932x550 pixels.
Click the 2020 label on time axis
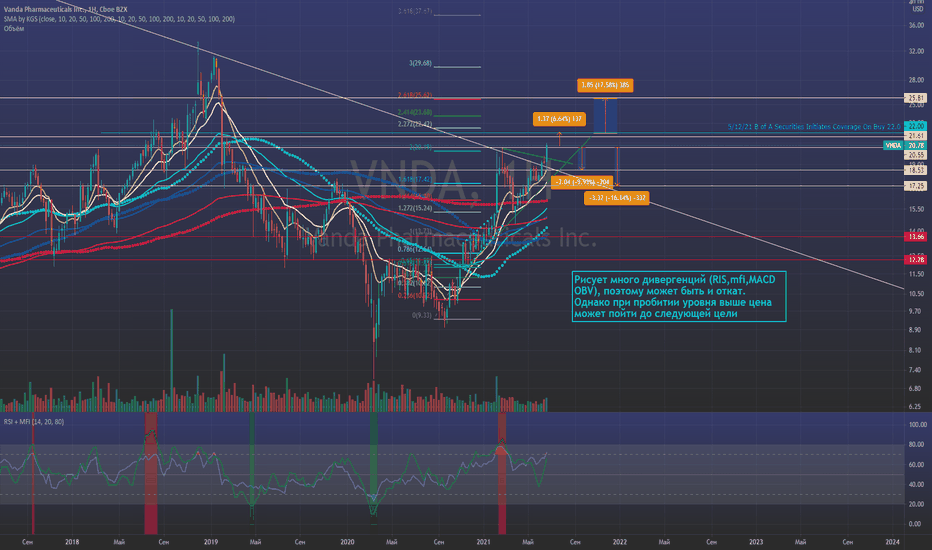click(x=347, y=542)
